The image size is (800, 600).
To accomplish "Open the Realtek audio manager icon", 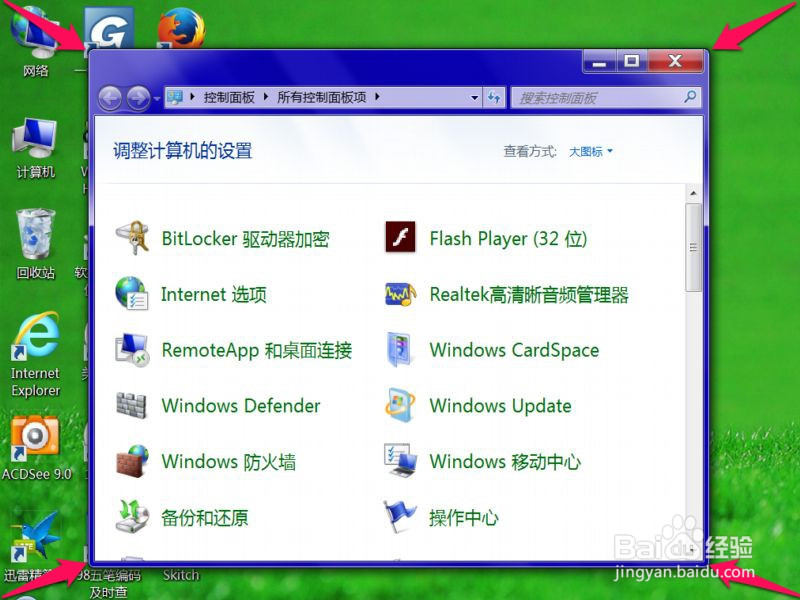I will tap(401, 294).
